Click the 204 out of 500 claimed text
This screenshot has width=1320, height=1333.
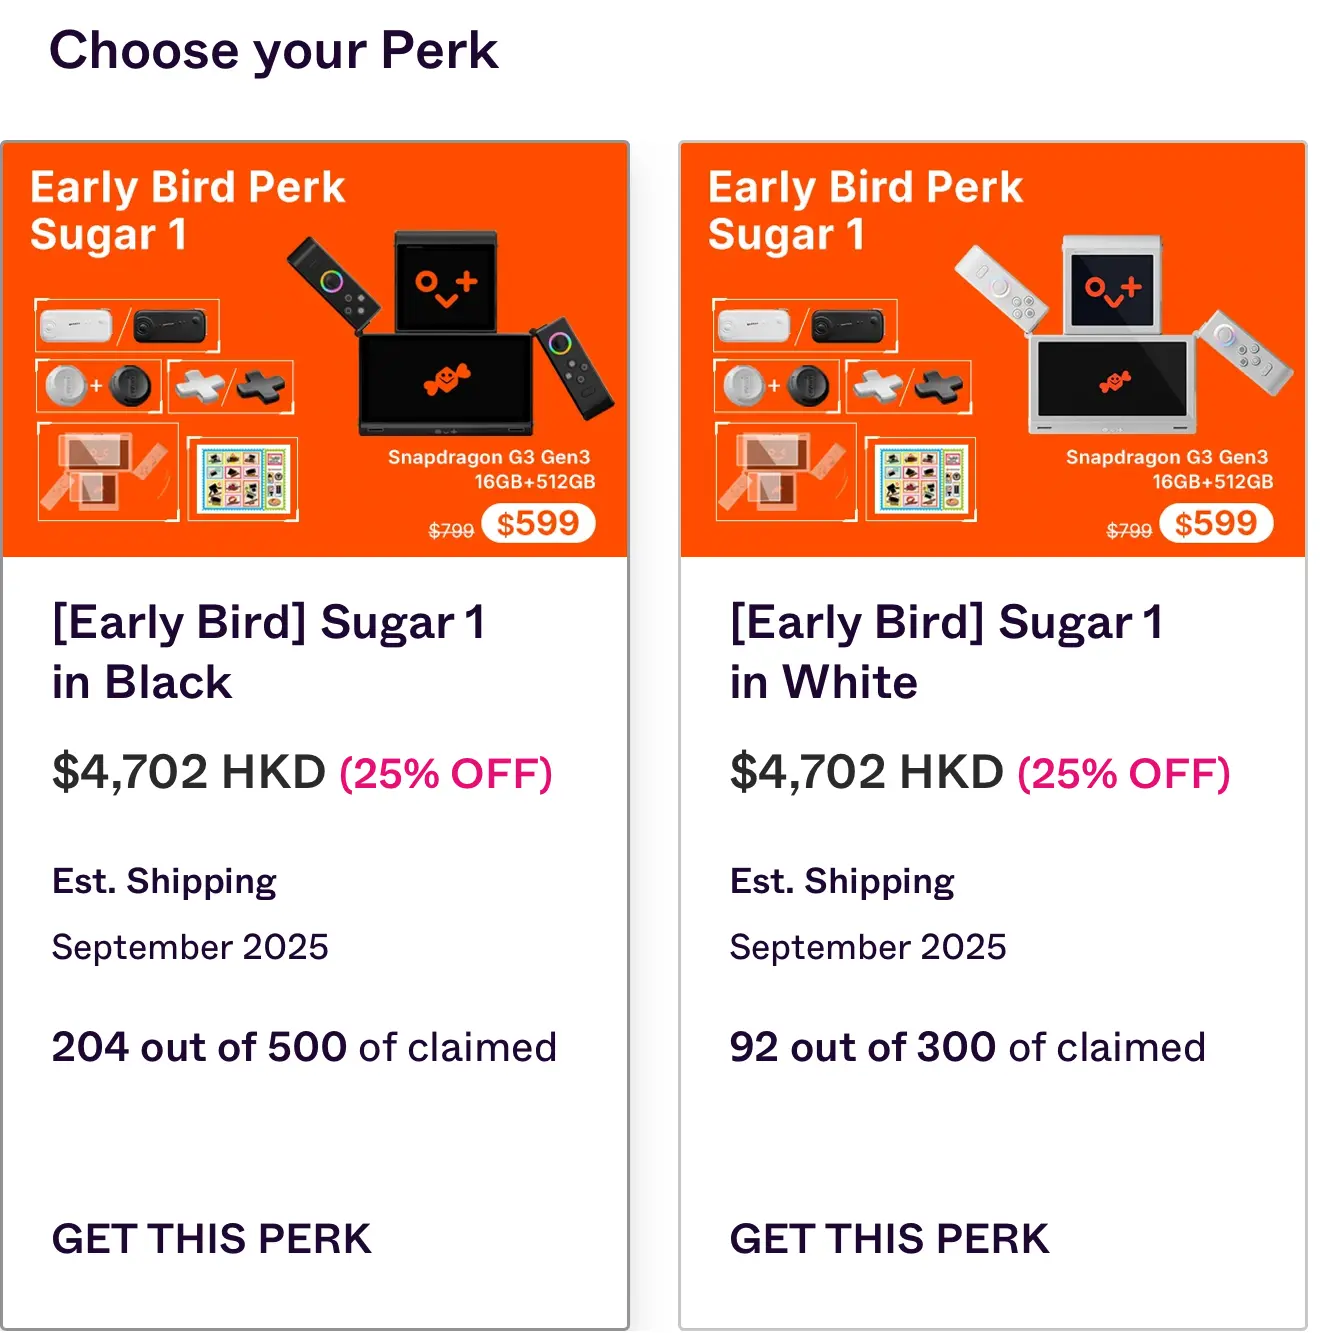tap(304, 1047)
